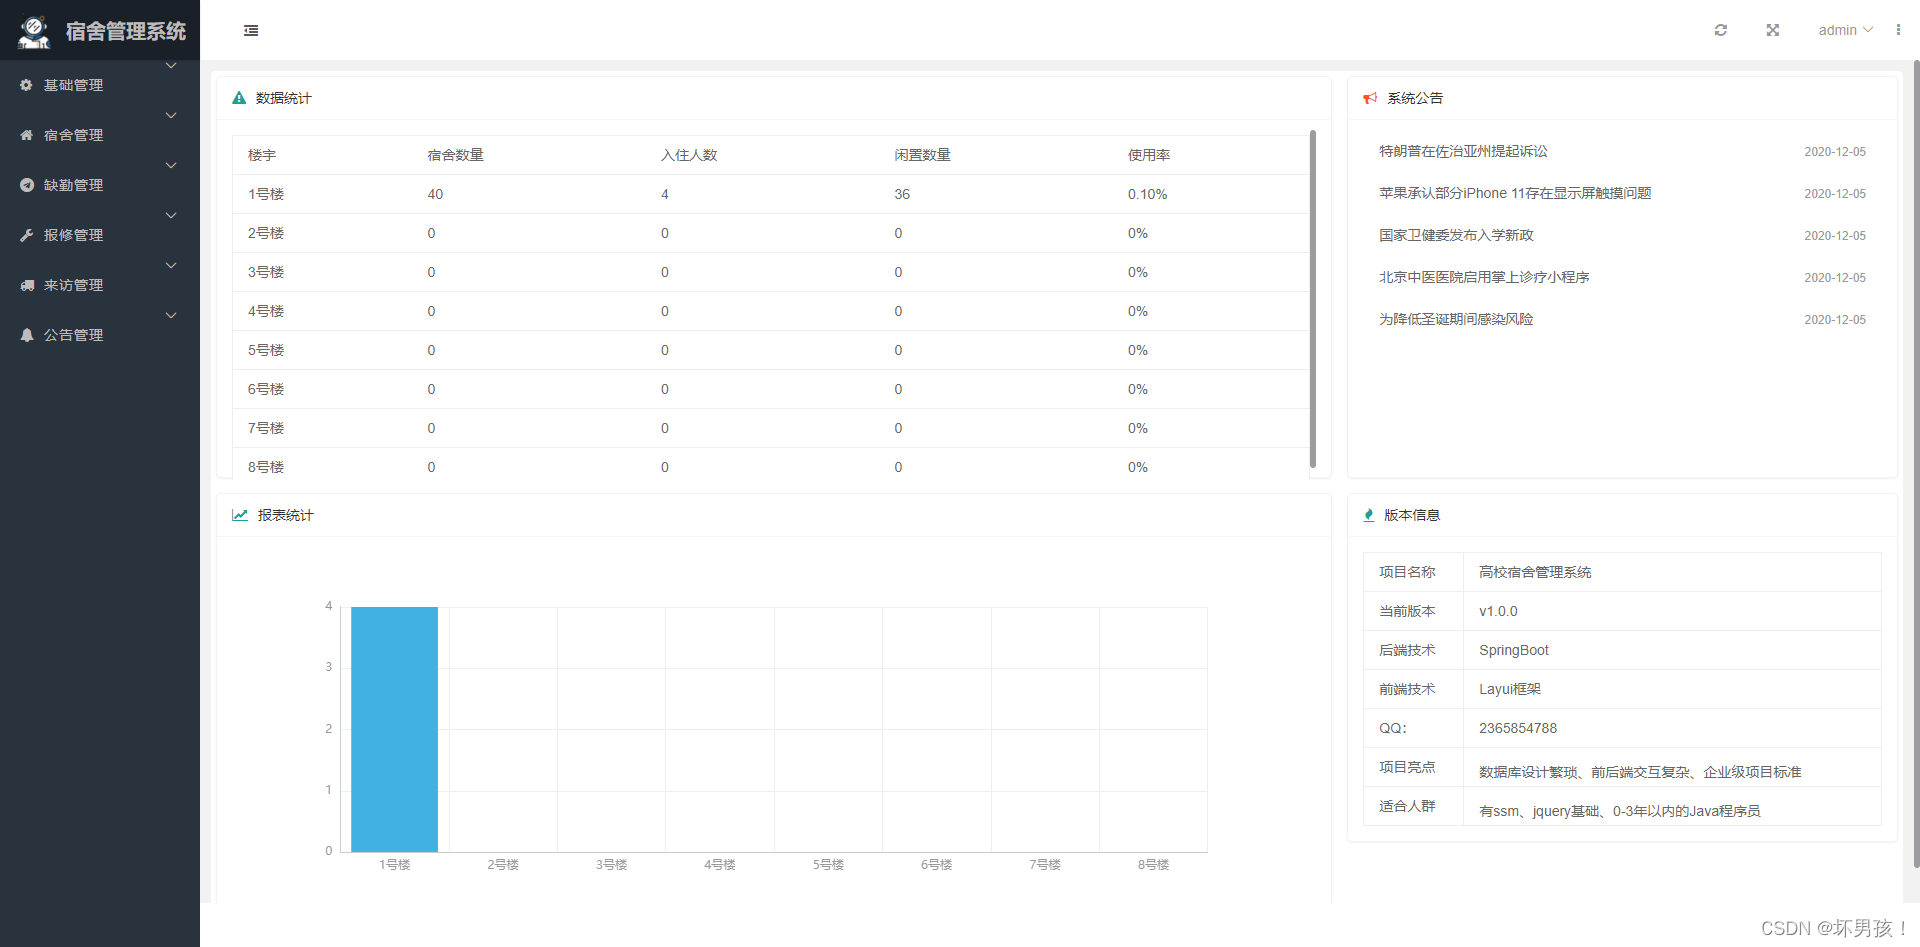Expand the 来访管理 chevron
This screenshot has width=1920, height=947.
[x=171, y=266]
